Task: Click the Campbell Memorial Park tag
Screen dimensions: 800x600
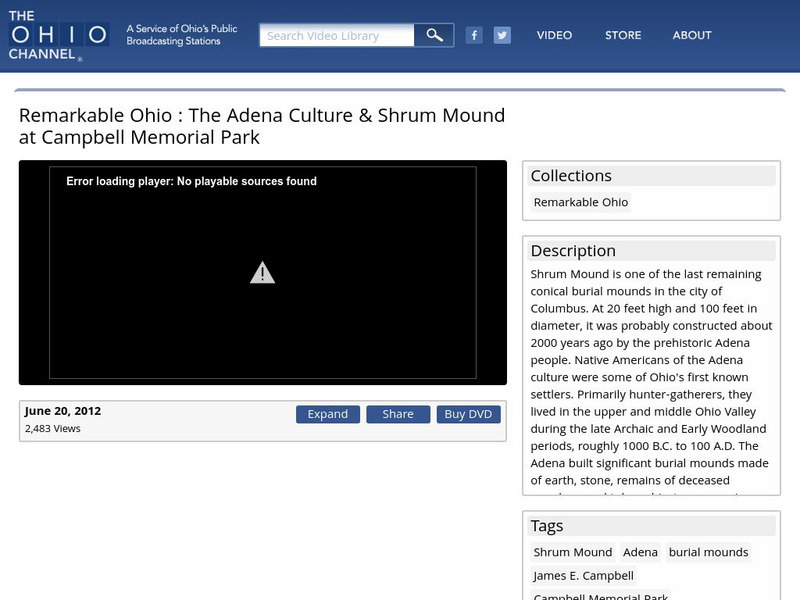Action: 601,596
